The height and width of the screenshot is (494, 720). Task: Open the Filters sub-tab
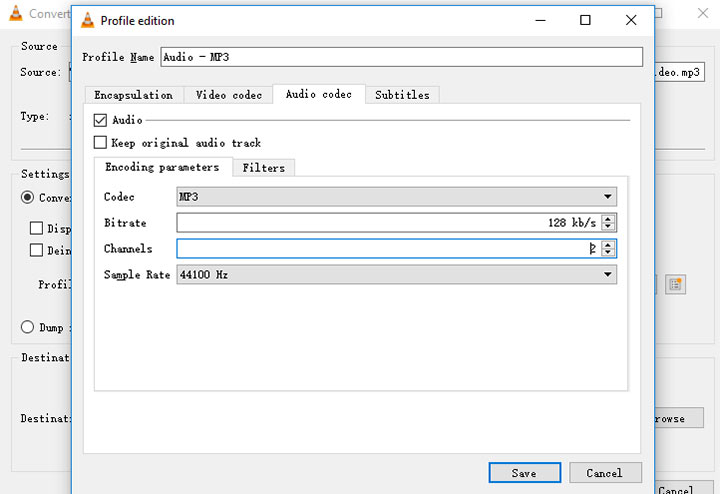pos(264,168)
